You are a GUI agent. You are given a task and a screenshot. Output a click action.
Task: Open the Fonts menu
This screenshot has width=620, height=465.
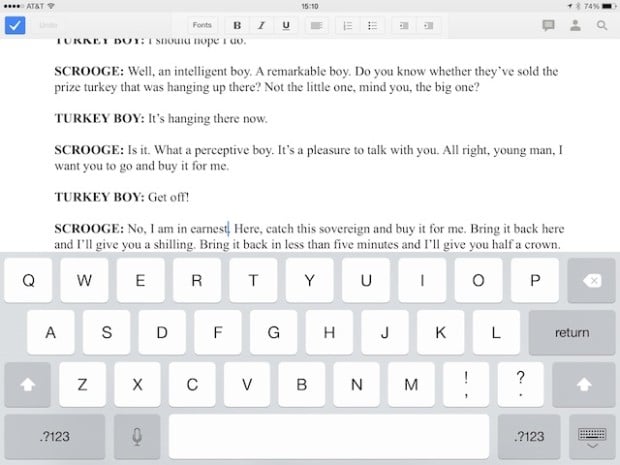point(202,25)
